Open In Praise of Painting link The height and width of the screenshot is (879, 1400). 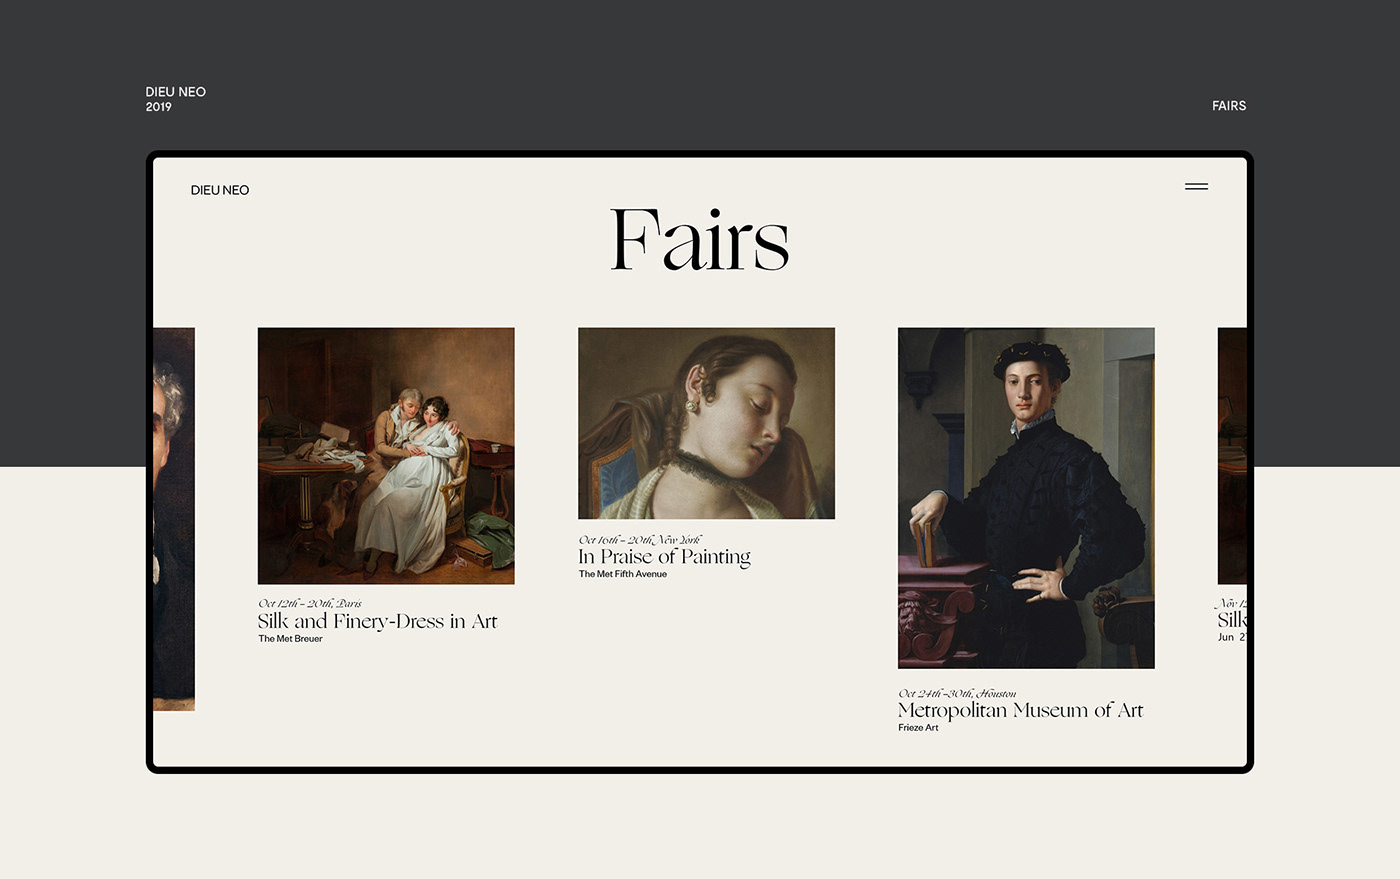[664, 557]
